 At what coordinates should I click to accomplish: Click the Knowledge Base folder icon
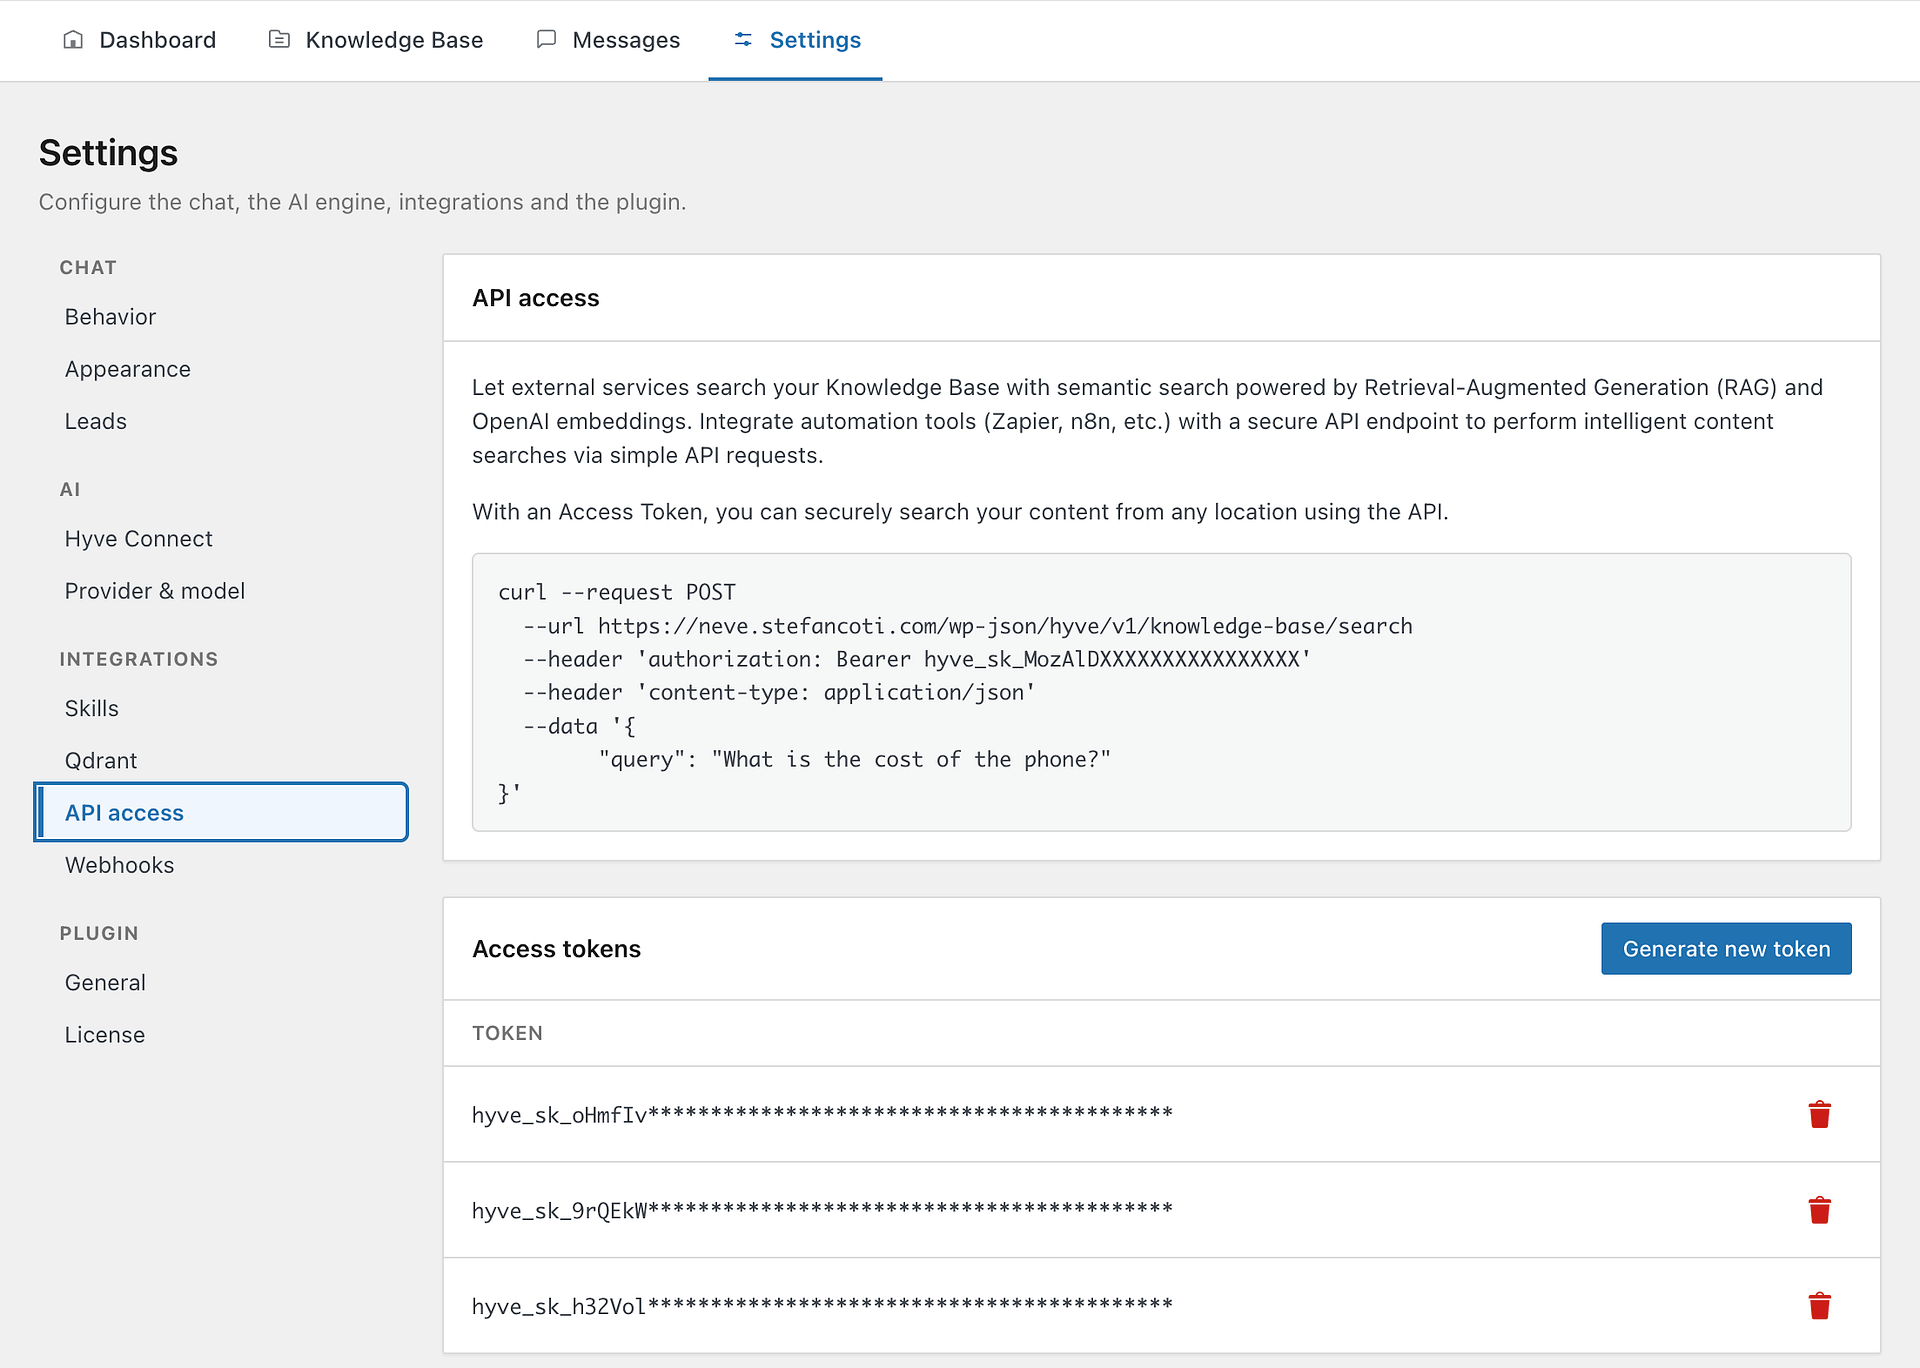pyautogui.click(x=279, y=40)
